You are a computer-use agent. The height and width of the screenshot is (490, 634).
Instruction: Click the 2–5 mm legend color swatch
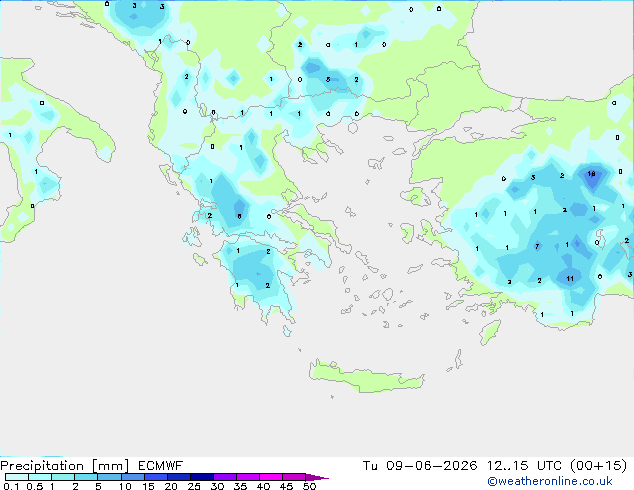tap(86, 477)
